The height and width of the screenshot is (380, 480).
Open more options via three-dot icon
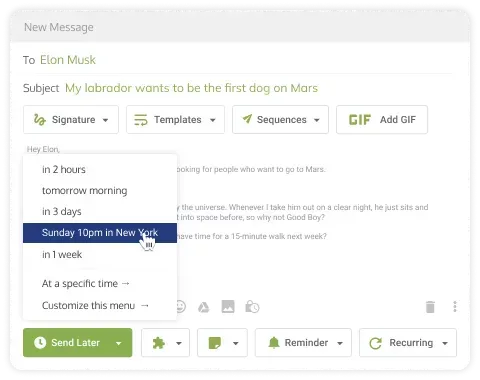click(x=455, y=307)
